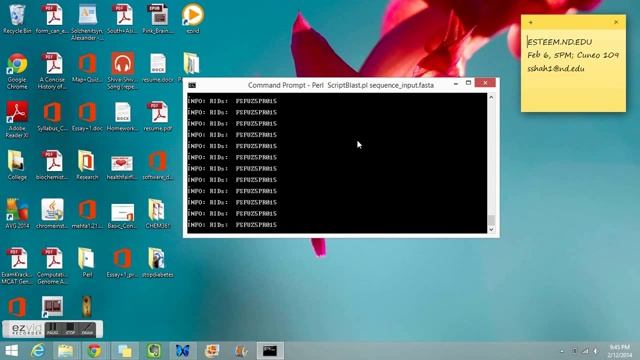Screen dimensions: 640x360
Task: Switch to Command Prompt taskbar button
Action: click(270, 351)
